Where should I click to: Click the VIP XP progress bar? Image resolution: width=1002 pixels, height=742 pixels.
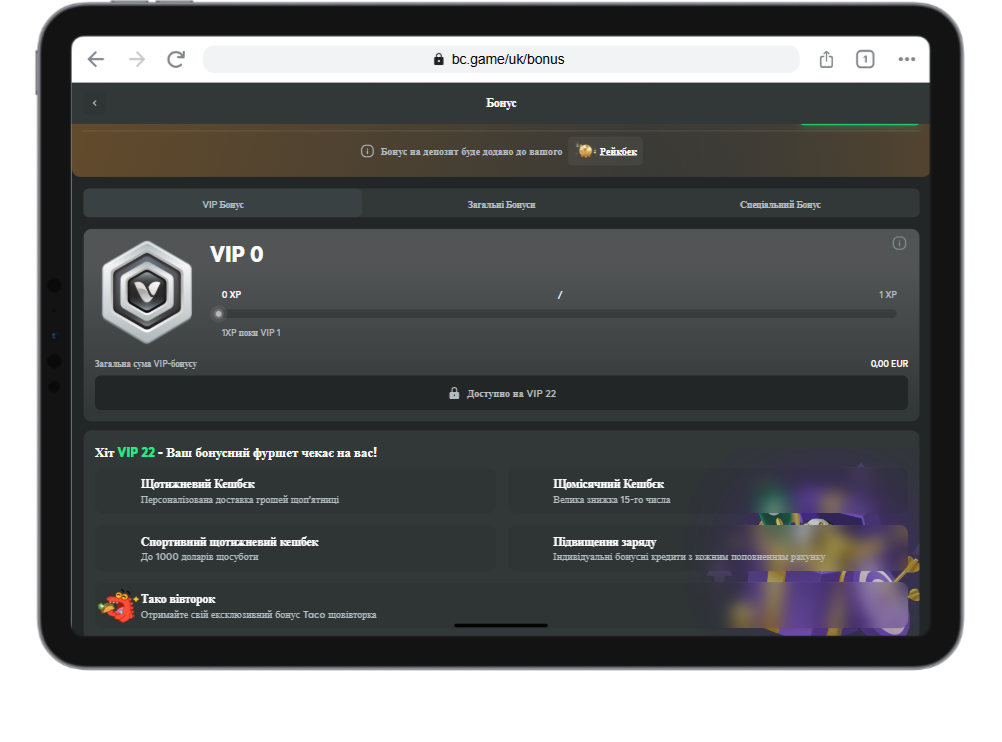pos(557,314)
